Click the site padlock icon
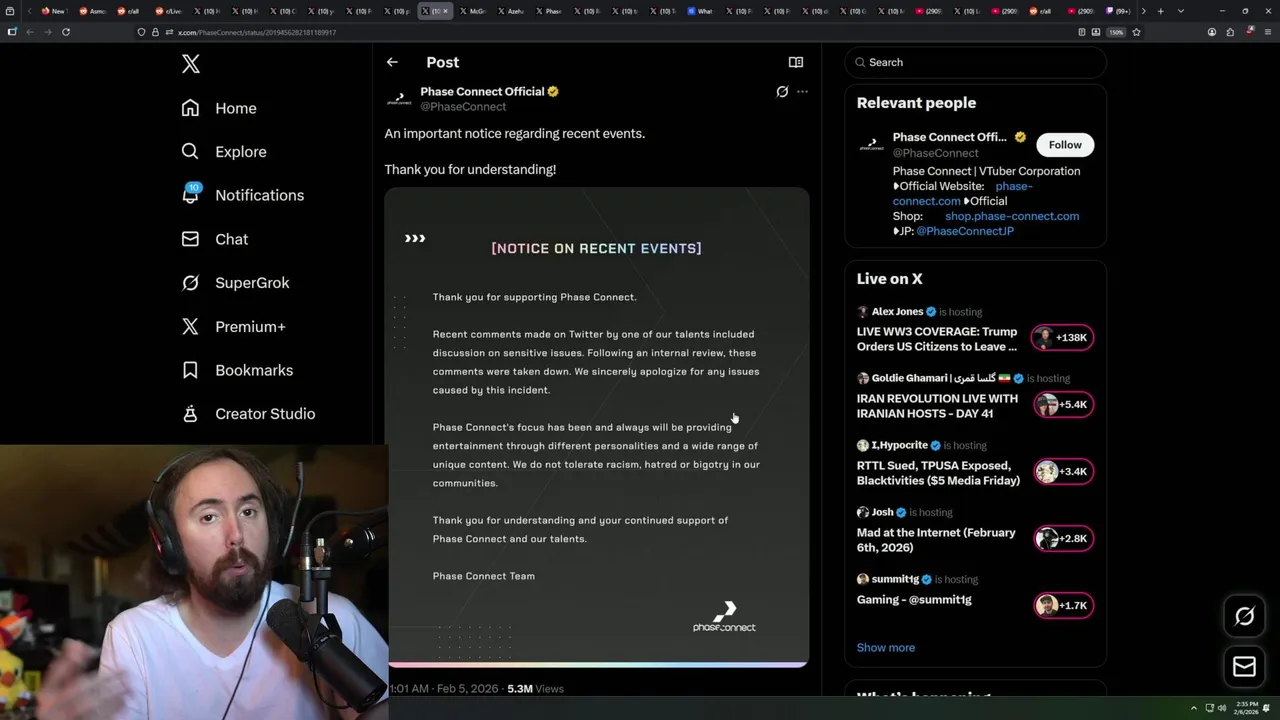The height and width of the screenshot is (720, 1280). coord(155,32)
